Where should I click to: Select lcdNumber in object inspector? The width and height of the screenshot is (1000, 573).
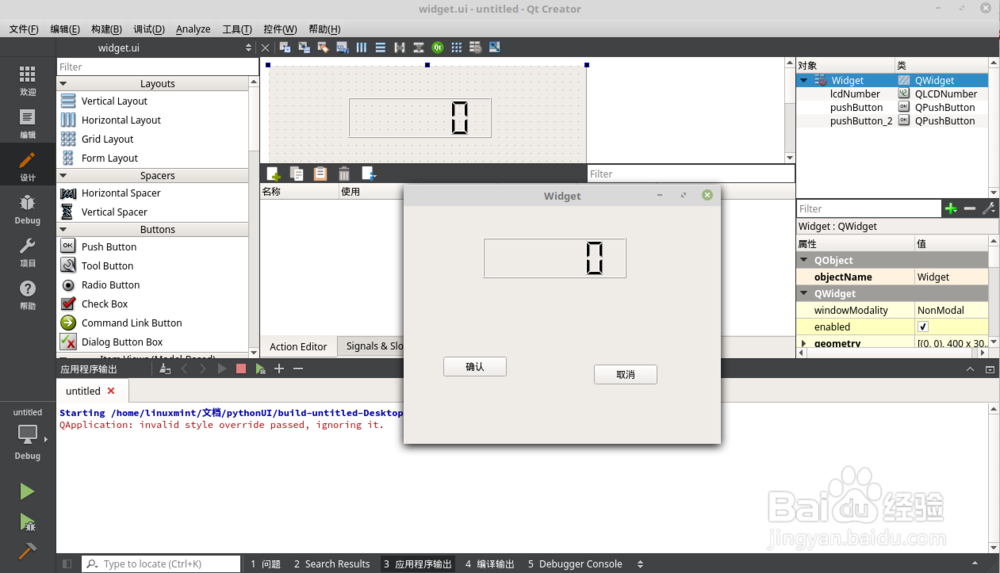click(855, 94)
